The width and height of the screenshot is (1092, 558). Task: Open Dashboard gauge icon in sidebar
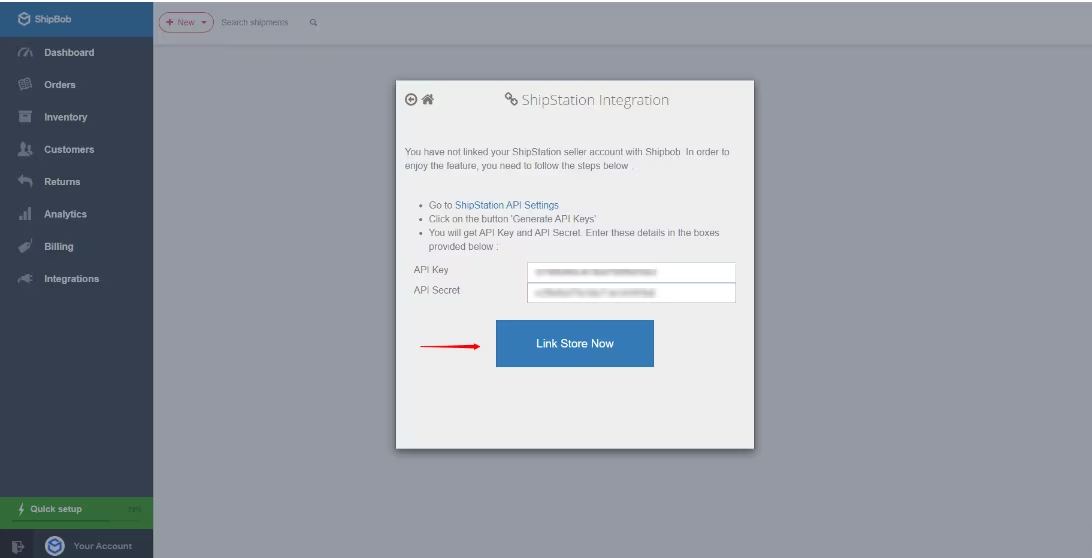click(x=25, y=52)
